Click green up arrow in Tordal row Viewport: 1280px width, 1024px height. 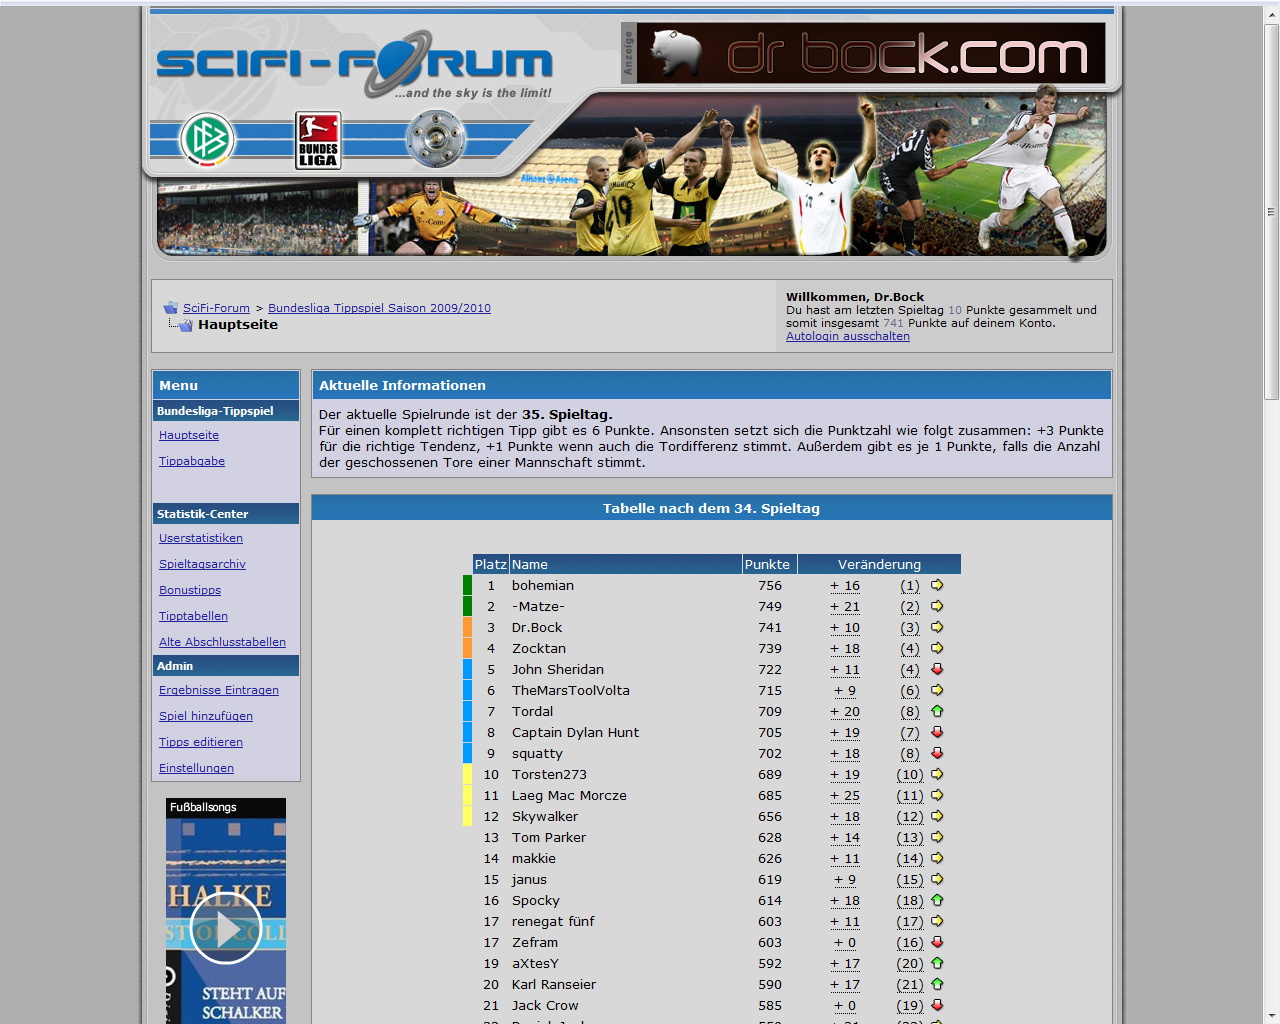pos(937,711)
